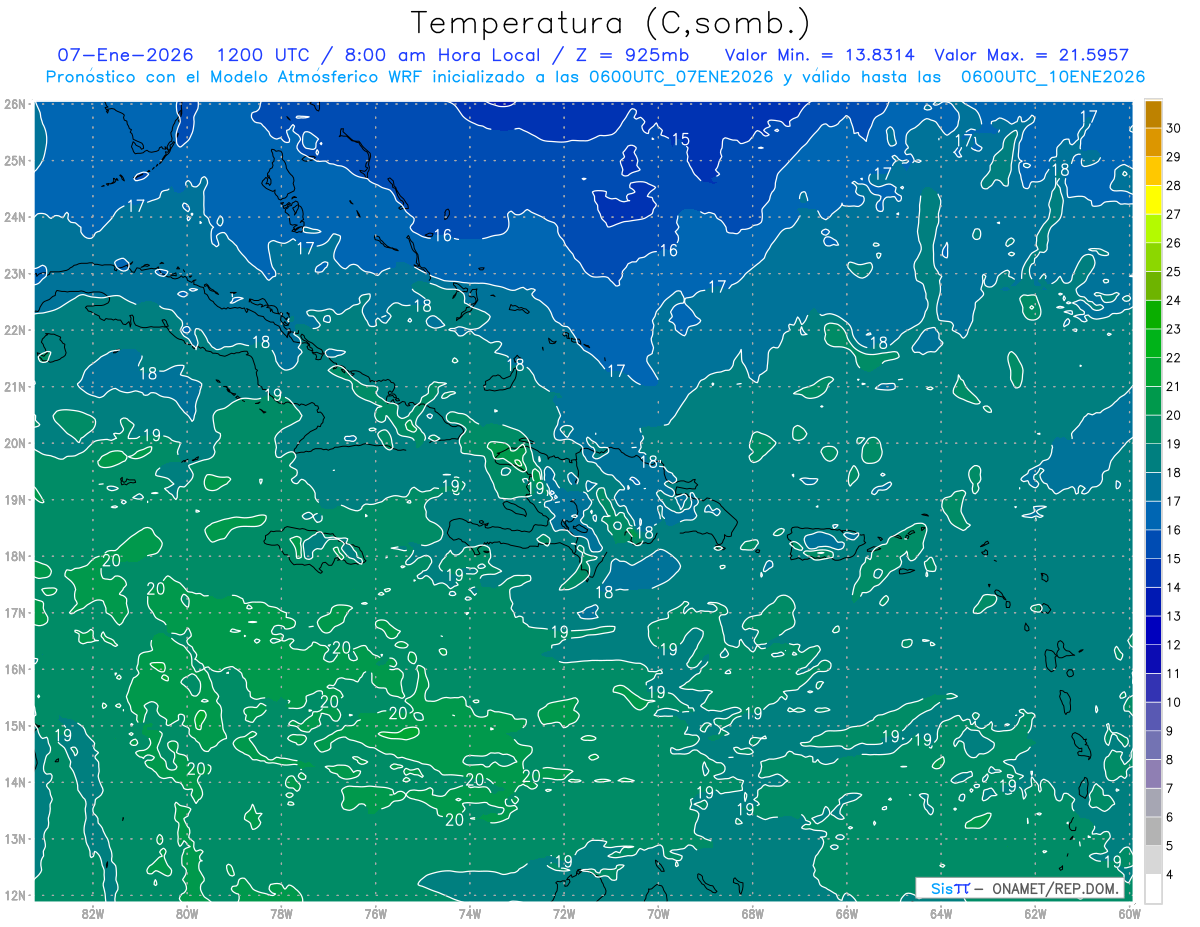
Task: Click the colorbar label '30'
Action: pos(1174,128)
